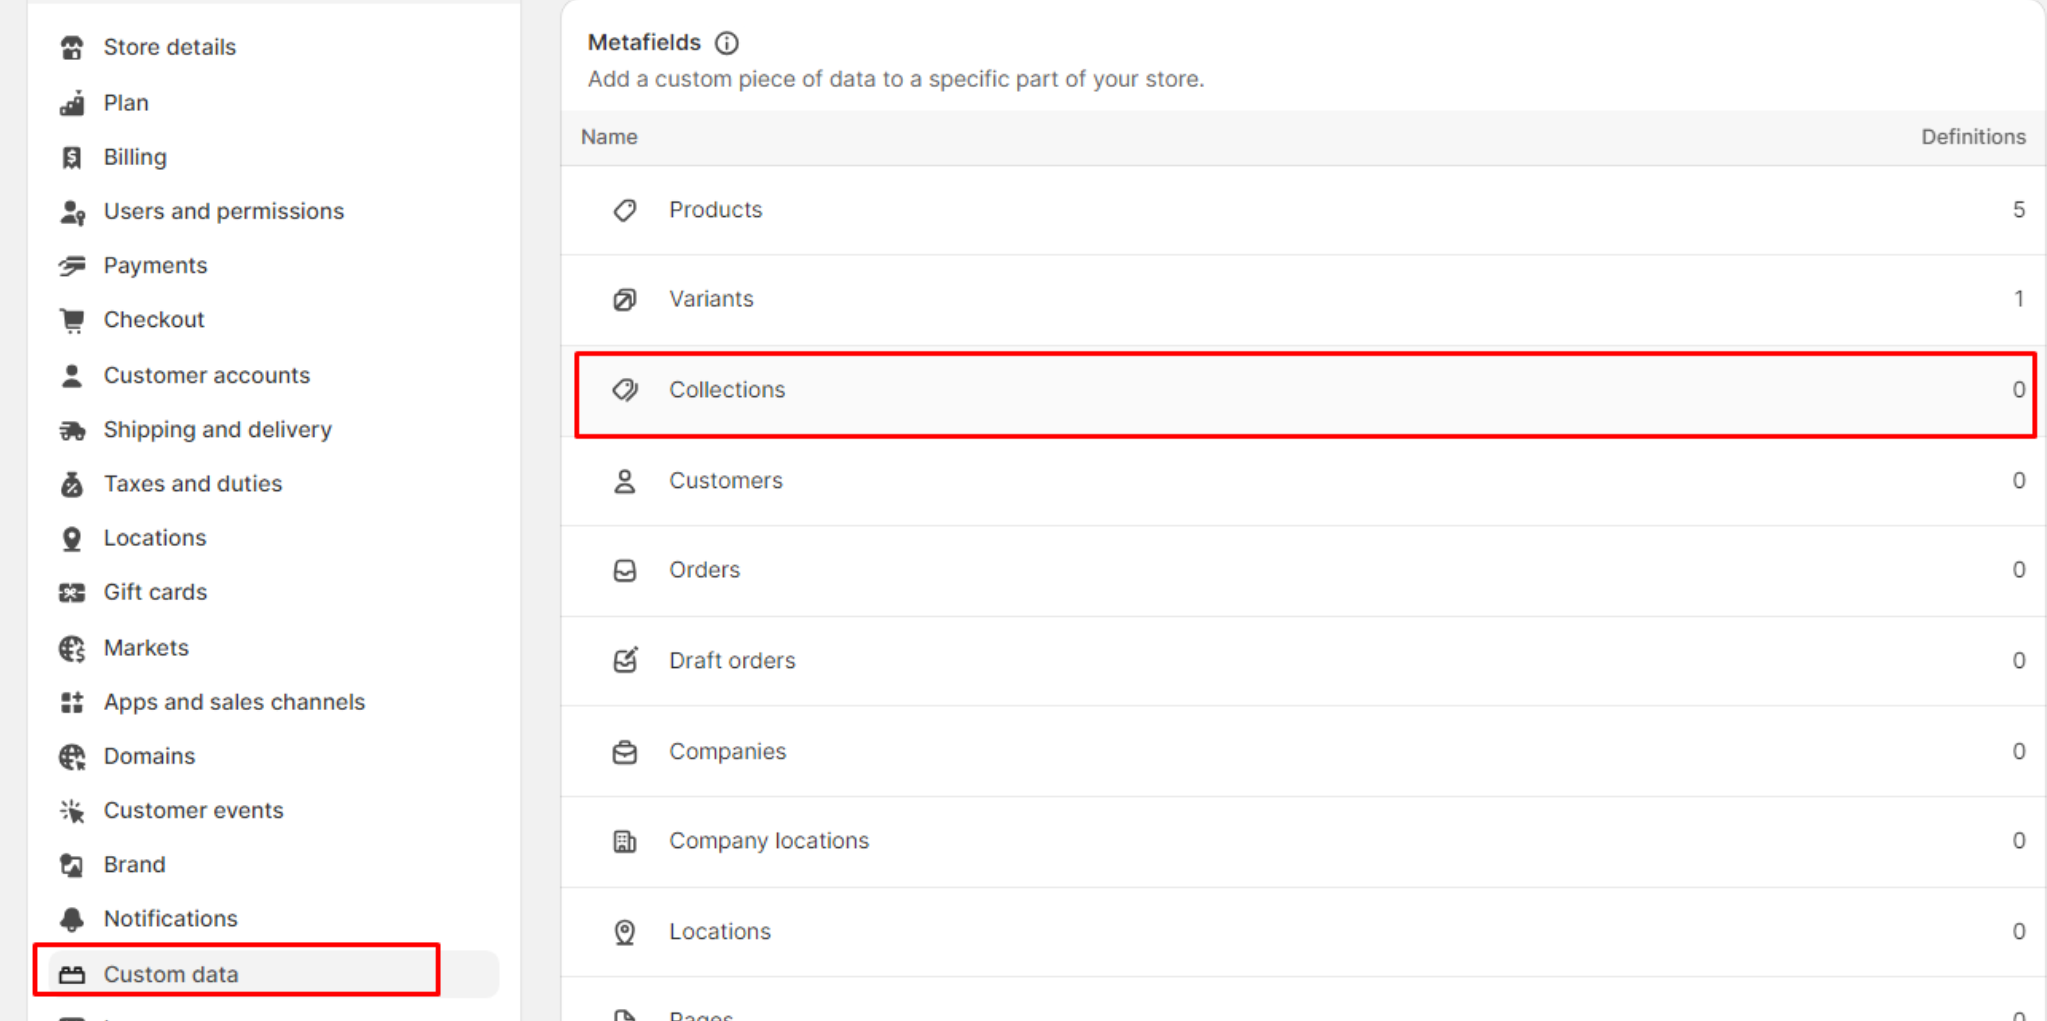
Task: Click the Plan chart icon
Action: click(x=72, y=103)
